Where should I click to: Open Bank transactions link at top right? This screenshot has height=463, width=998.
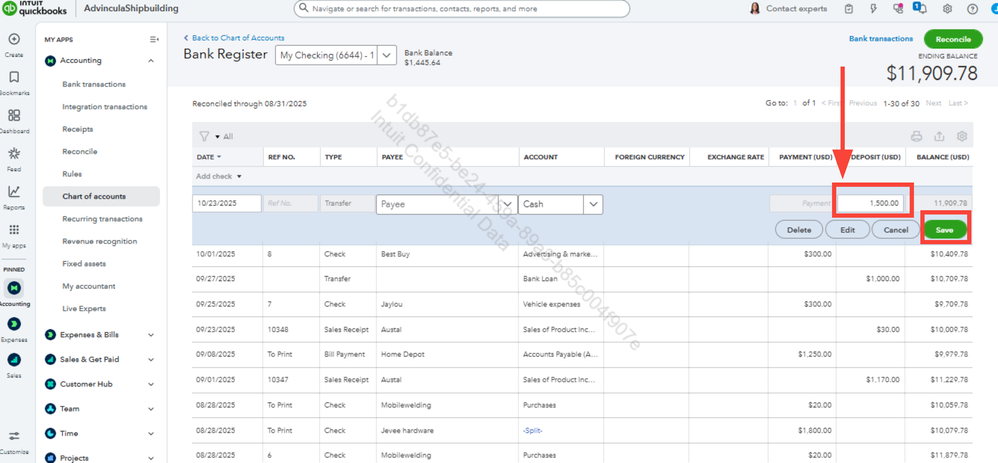point(880,39)
